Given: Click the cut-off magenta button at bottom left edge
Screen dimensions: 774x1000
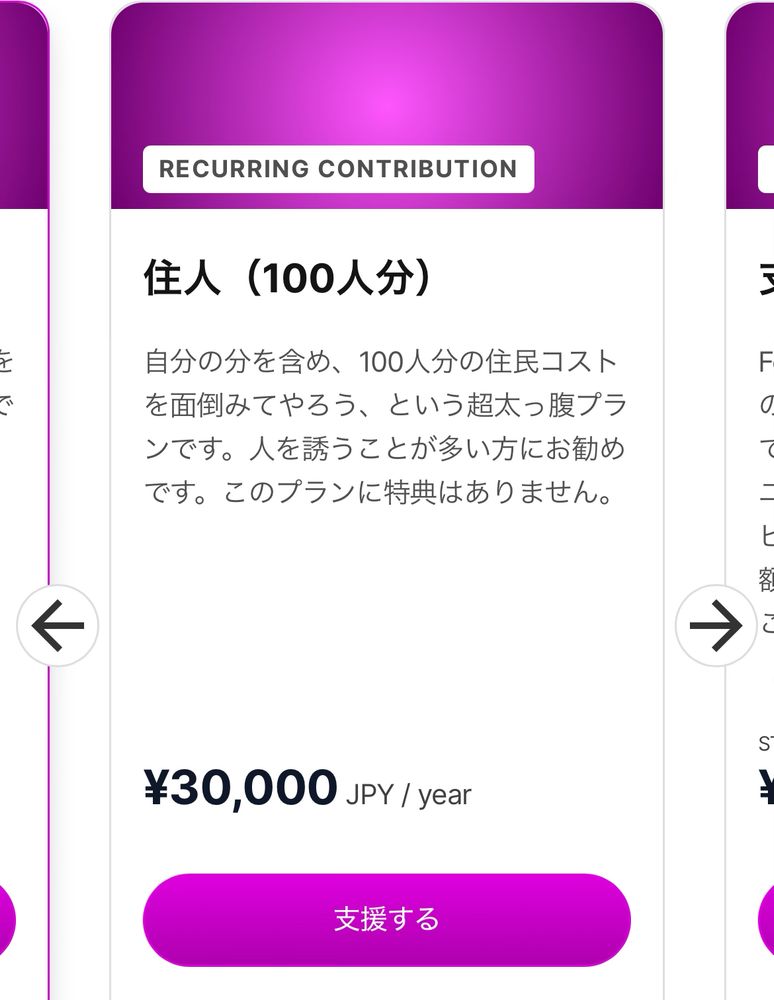Looking at the screenshot, I should click(x=7, y=920).
